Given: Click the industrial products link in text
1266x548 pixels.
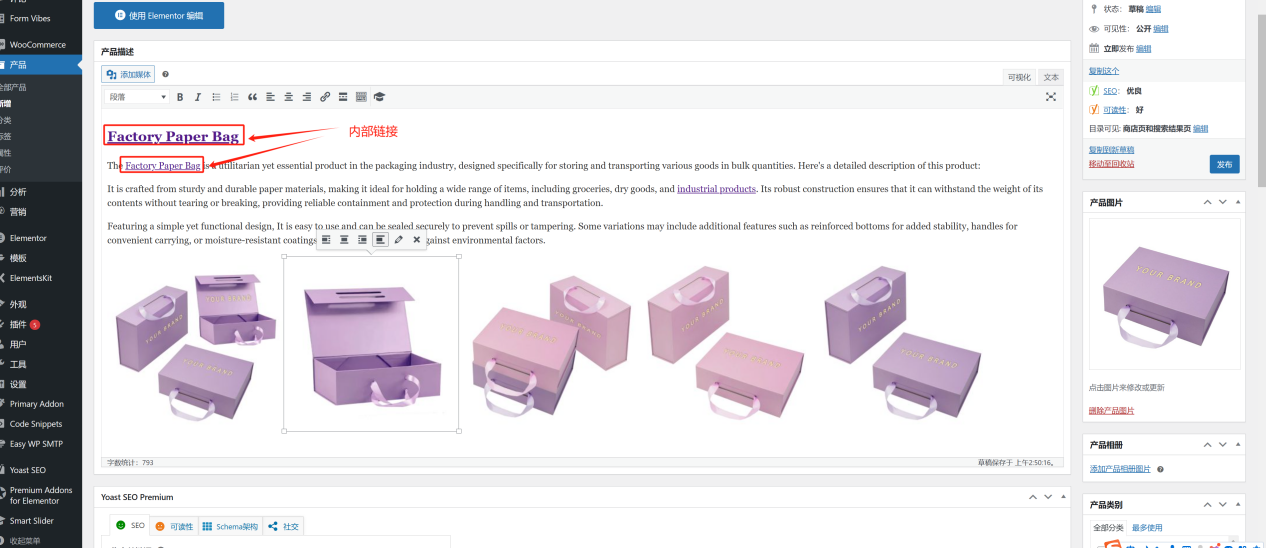Looking at the screenshot, I should (x=716, y=188).
